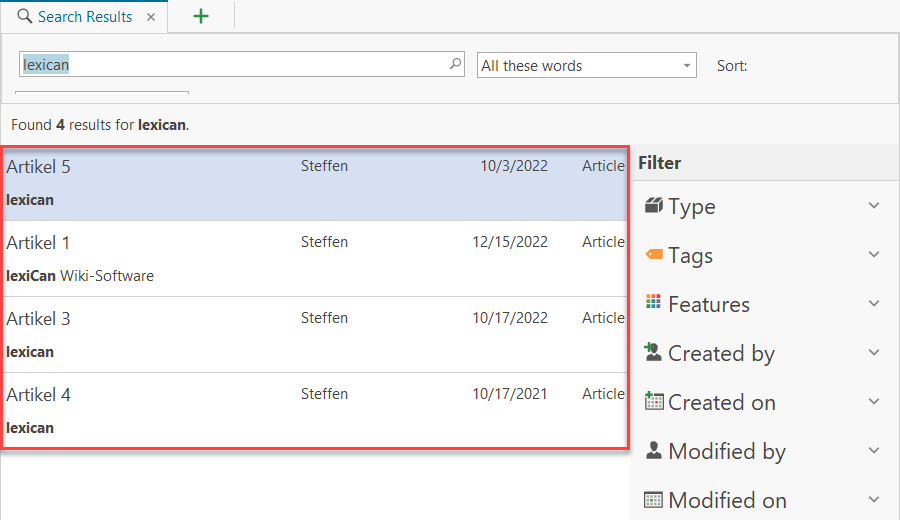This screenshot has height=520, width=900.
Task: Select the Artikel 4 result row
Action: [300, 410]
